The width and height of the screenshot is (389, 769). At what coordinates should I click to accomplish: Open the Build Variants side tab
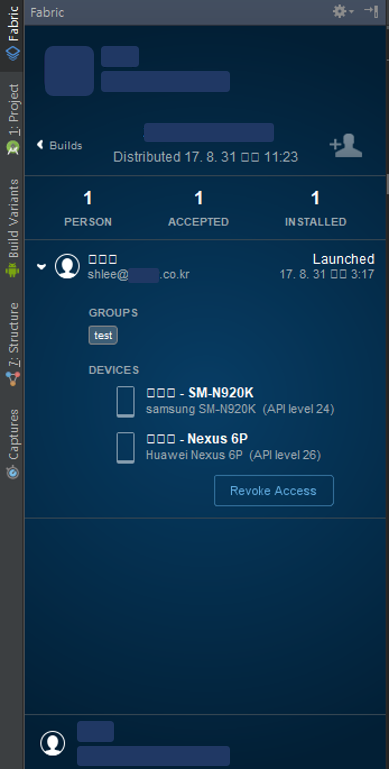tap(12, 228)
